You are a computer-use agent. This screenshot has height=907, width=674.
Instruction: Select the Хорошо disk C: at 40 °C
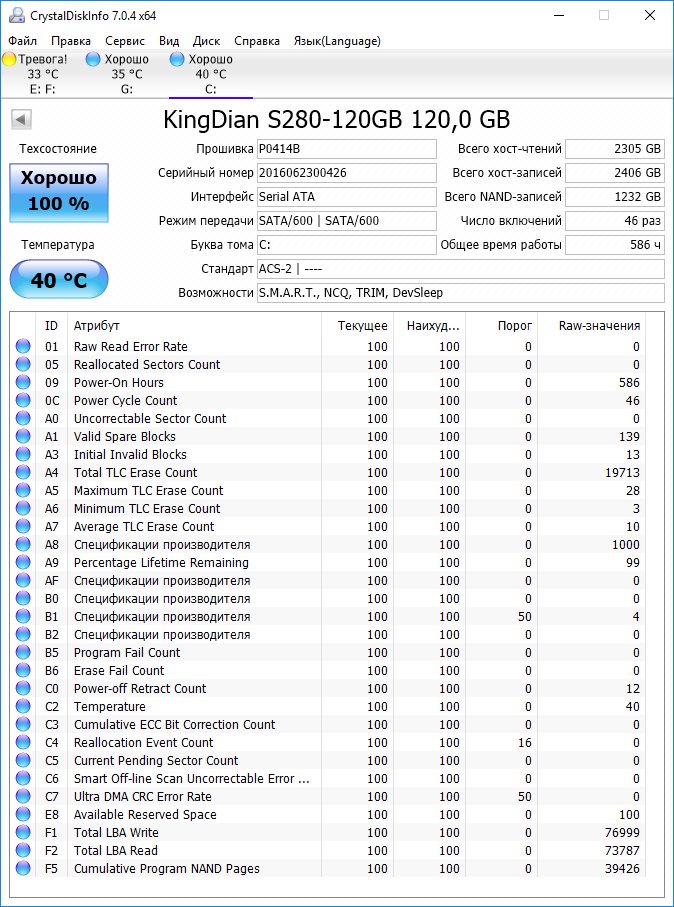point(211,74)
